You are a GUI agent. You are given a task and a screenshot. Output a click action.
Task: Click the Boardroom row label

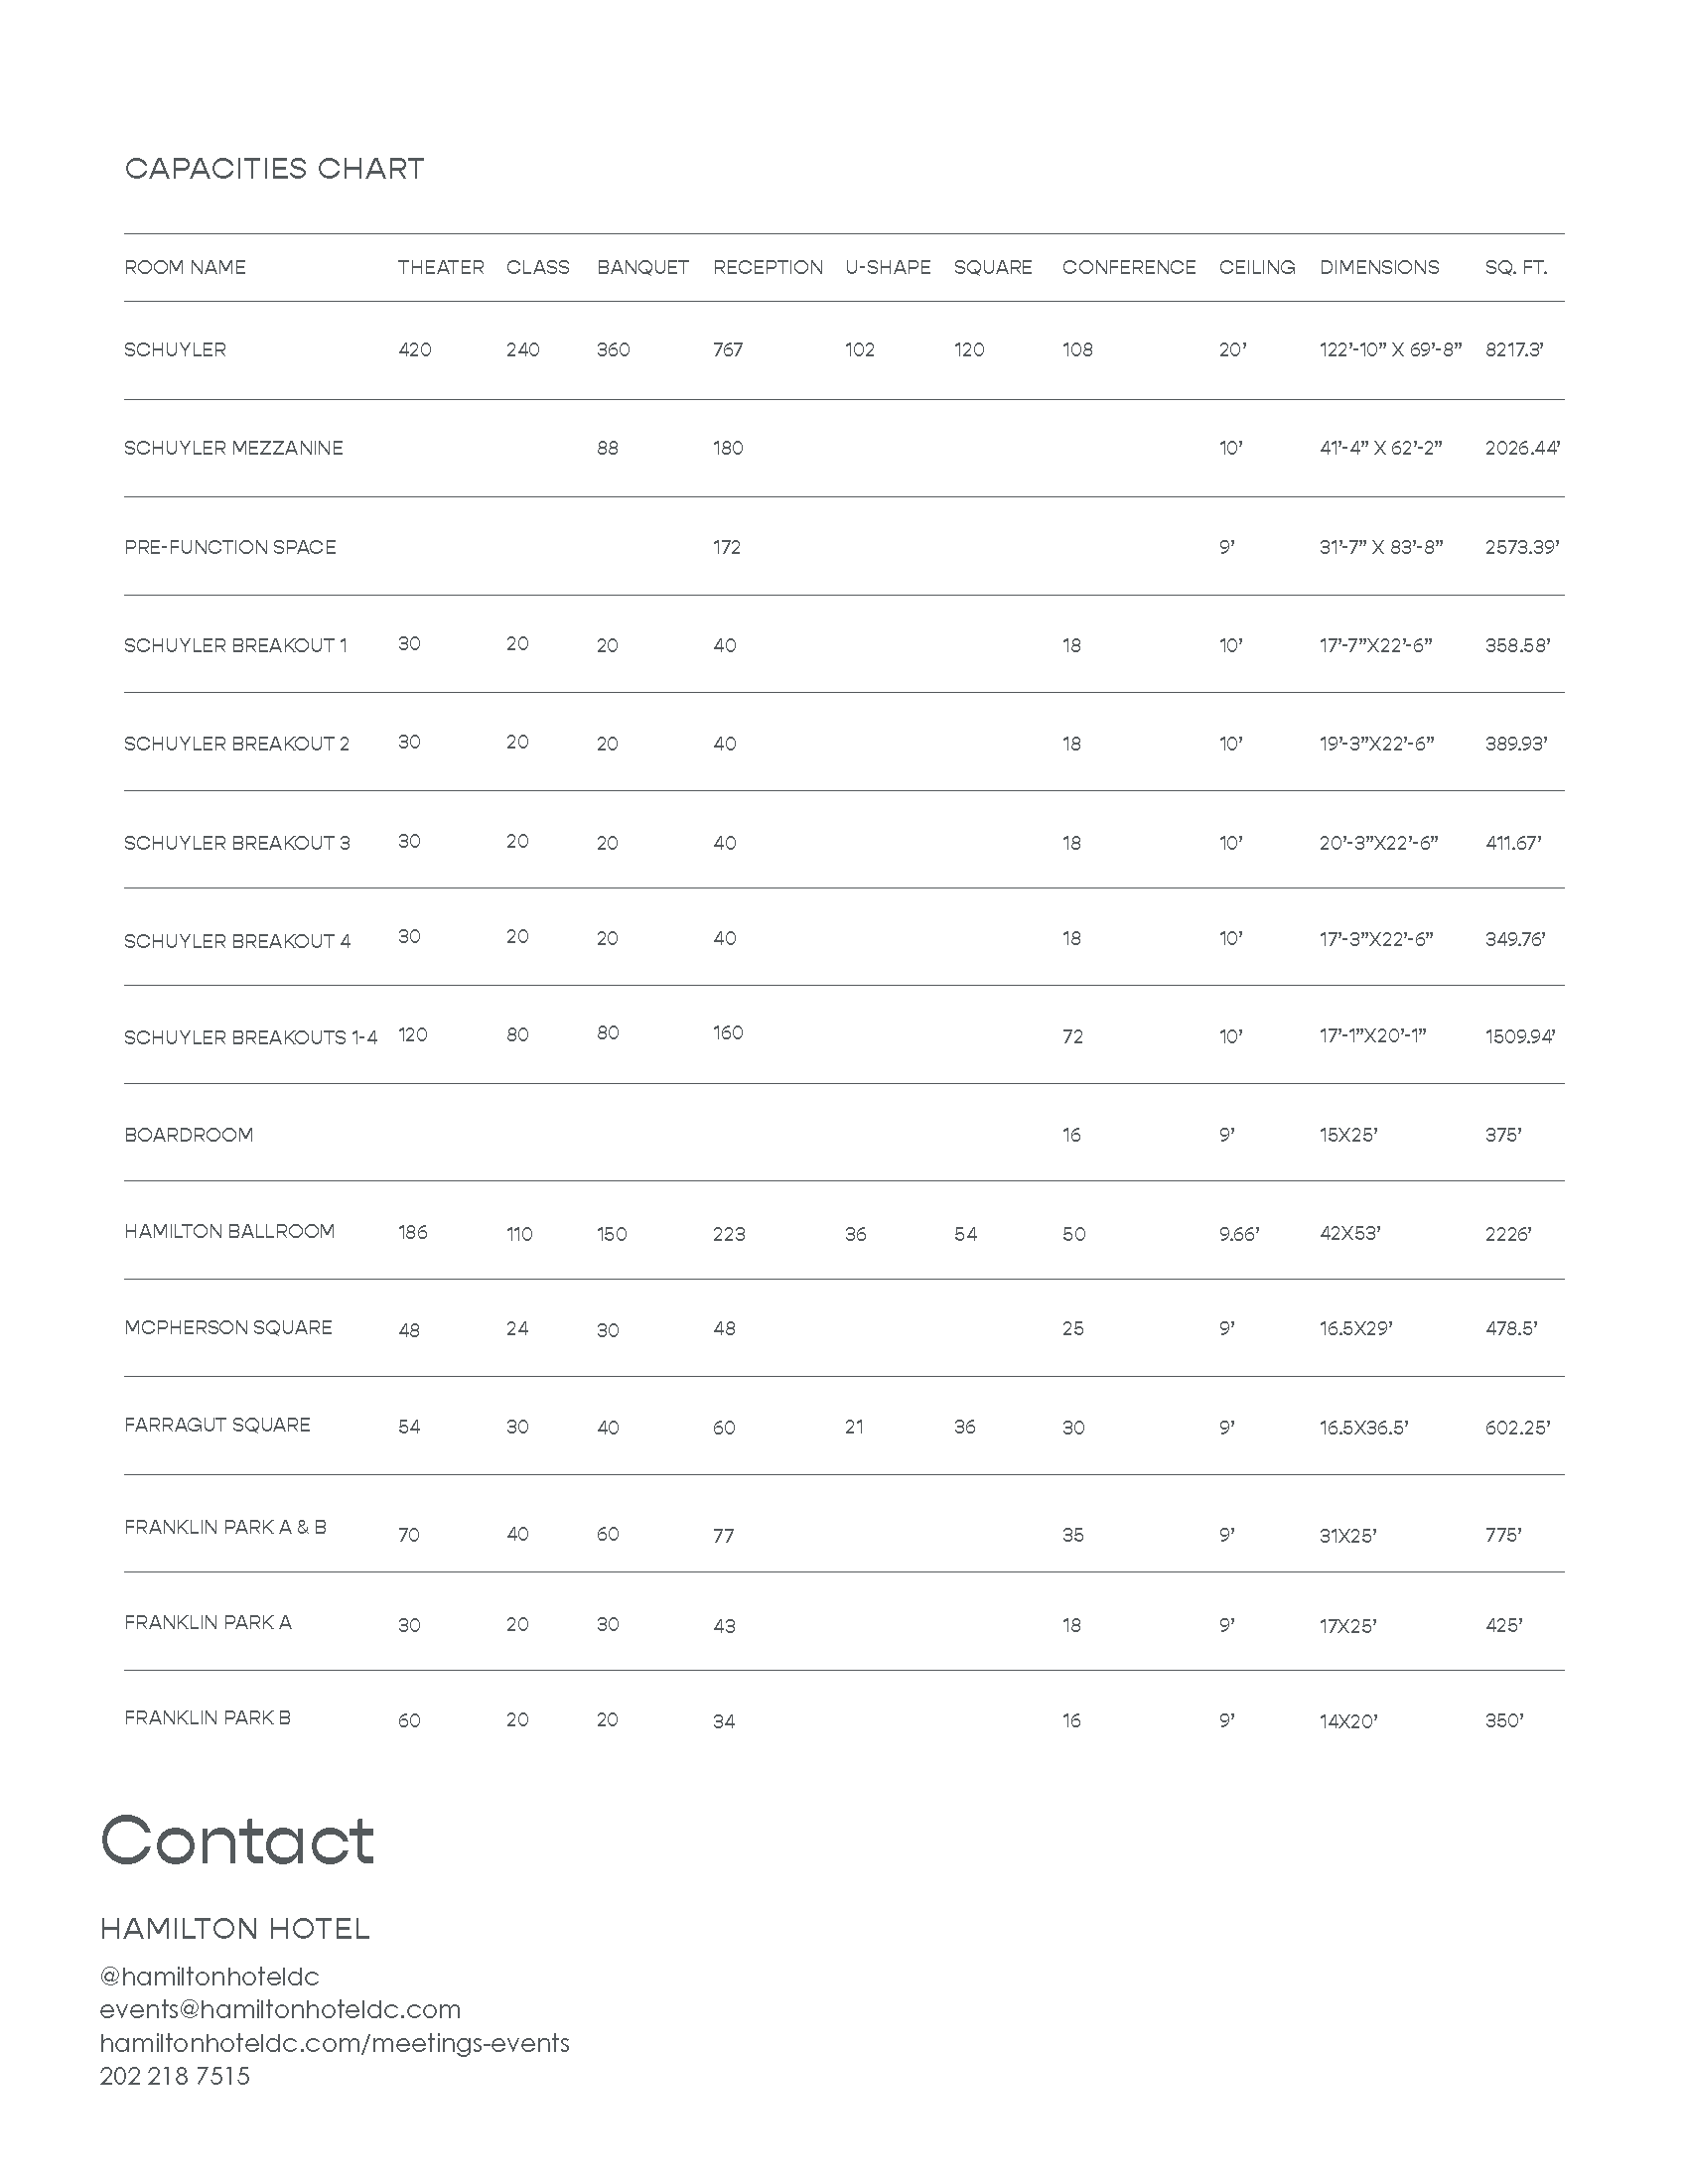click(x=188, y=1135)
